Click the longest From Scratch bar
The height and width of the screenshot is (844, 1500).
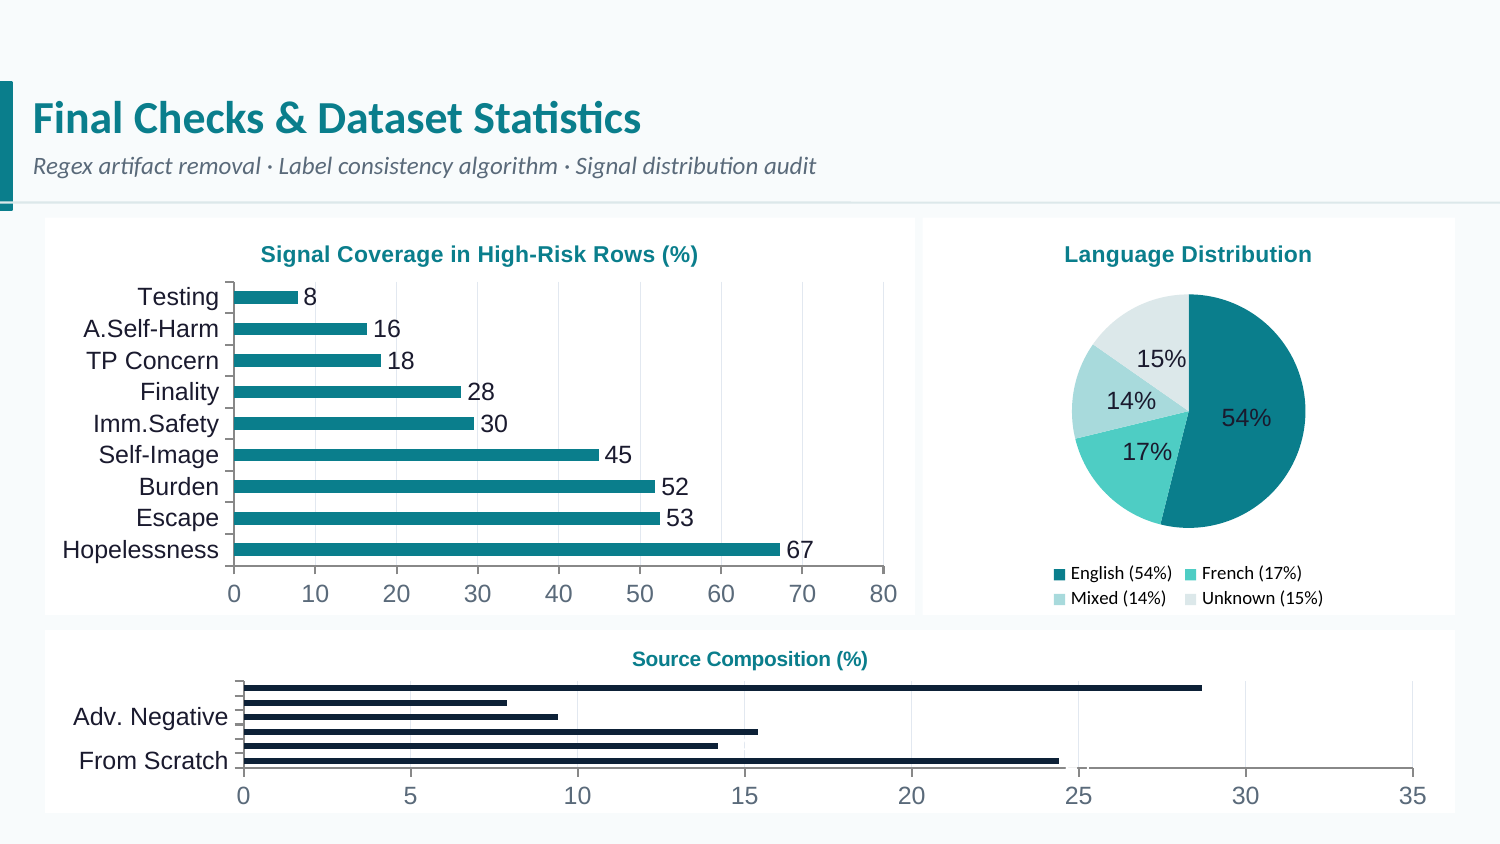tap(650, 760)
